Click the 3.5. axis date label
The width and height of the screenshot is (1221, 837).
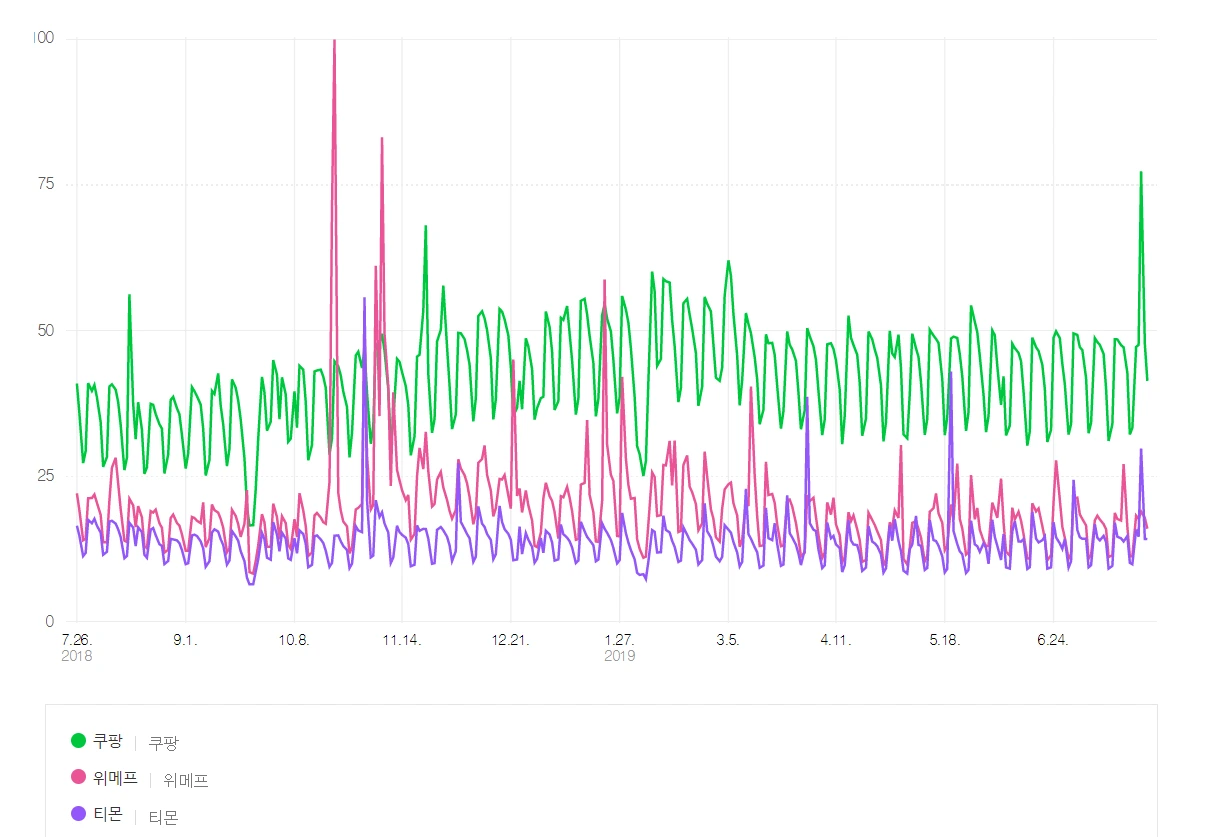point(728,641)
